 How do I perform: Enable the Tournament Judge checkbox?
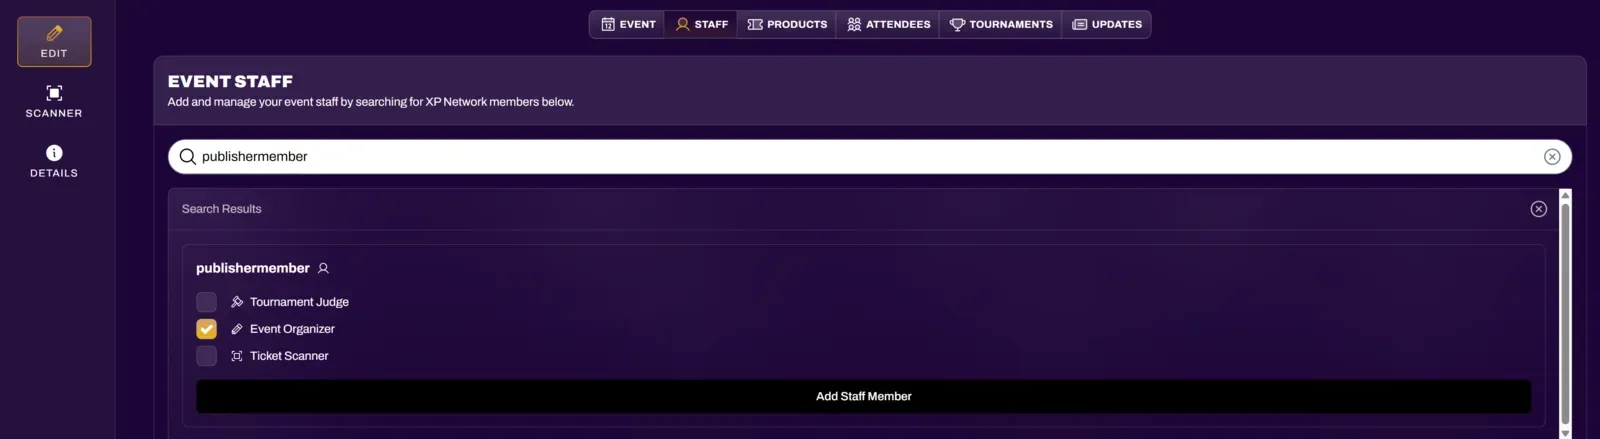coord(206,302)
